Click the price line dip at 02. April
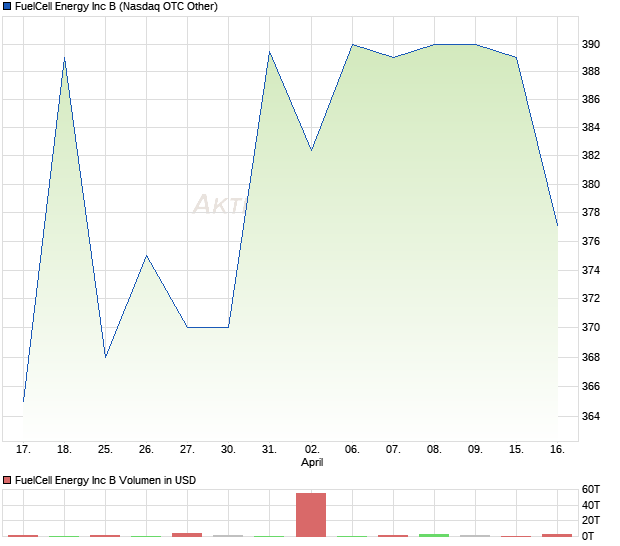This screenshot has width=620, height=546. 312,150
